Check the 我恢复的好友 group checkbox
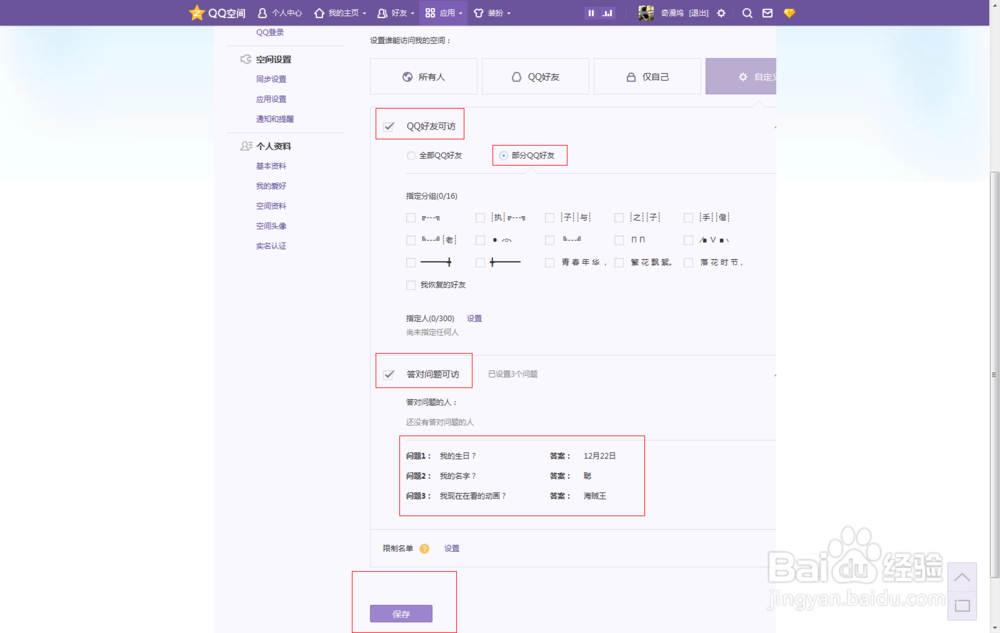 point(410,284)
